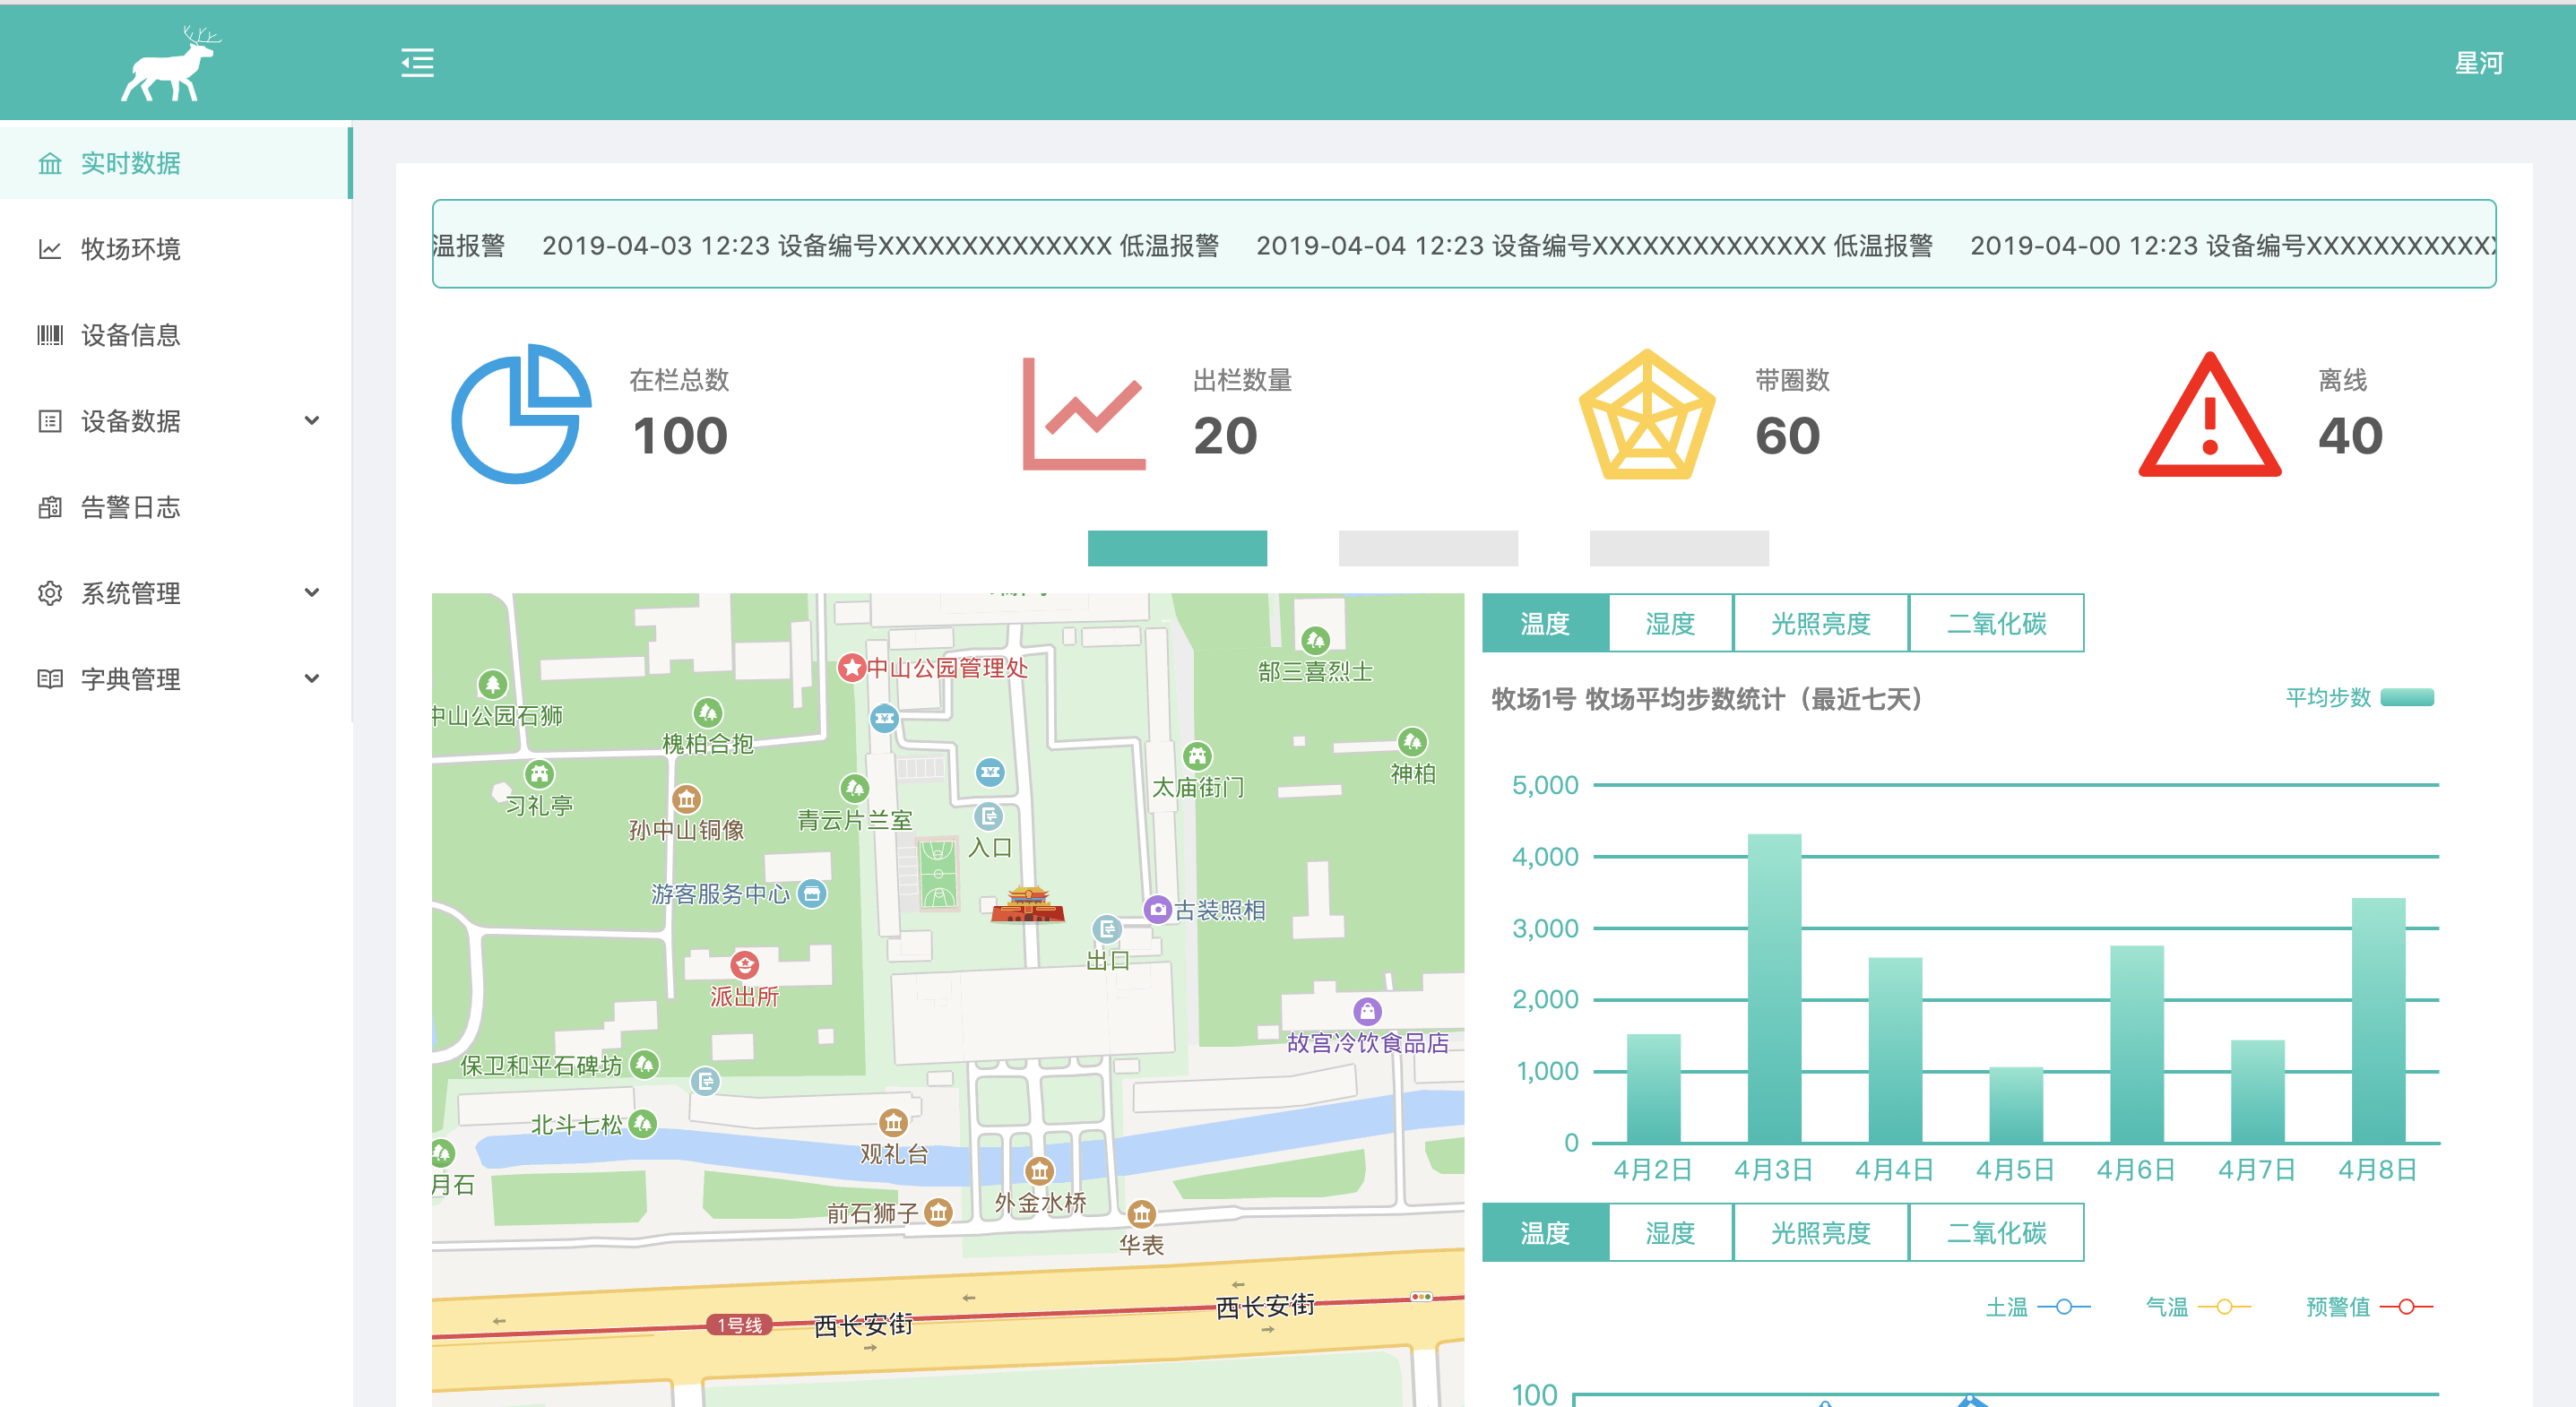Click the blue pie chart icon
2576x1407 pixels.
pyautogui.click(x=521, y=414)
